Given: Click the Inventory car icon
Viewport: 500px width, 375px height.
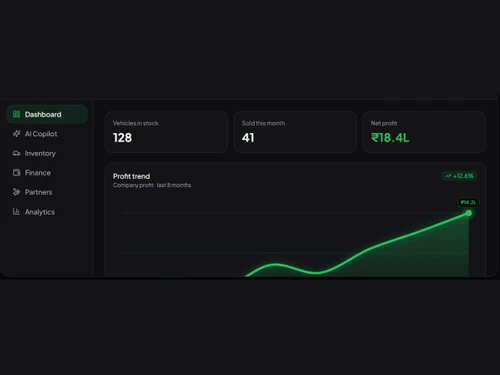Looking at the screenshot, I should [x=16, y=153].
